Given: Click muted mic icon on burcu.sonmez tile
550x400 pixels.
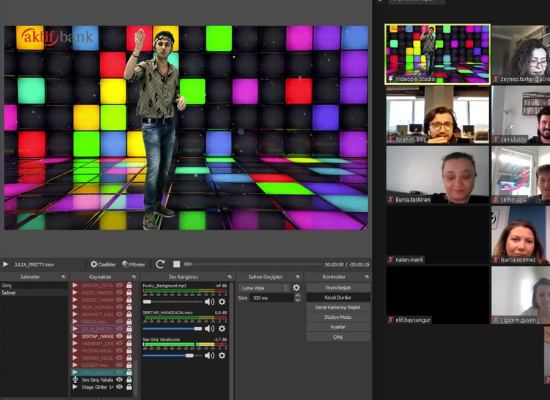Looking at the screenshot, I should point(496,260).
